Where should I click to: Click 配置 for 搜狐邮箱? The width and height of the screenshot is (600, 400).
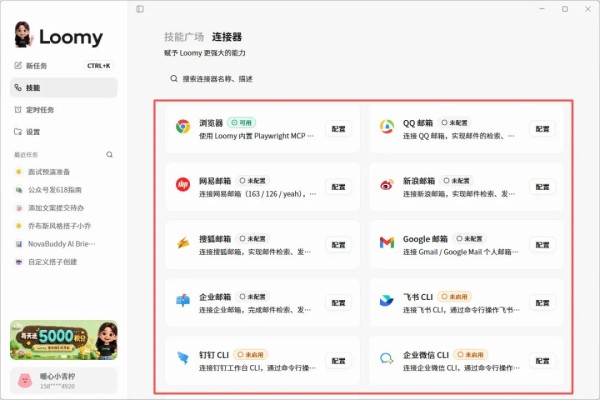click(x=338, y=245)
